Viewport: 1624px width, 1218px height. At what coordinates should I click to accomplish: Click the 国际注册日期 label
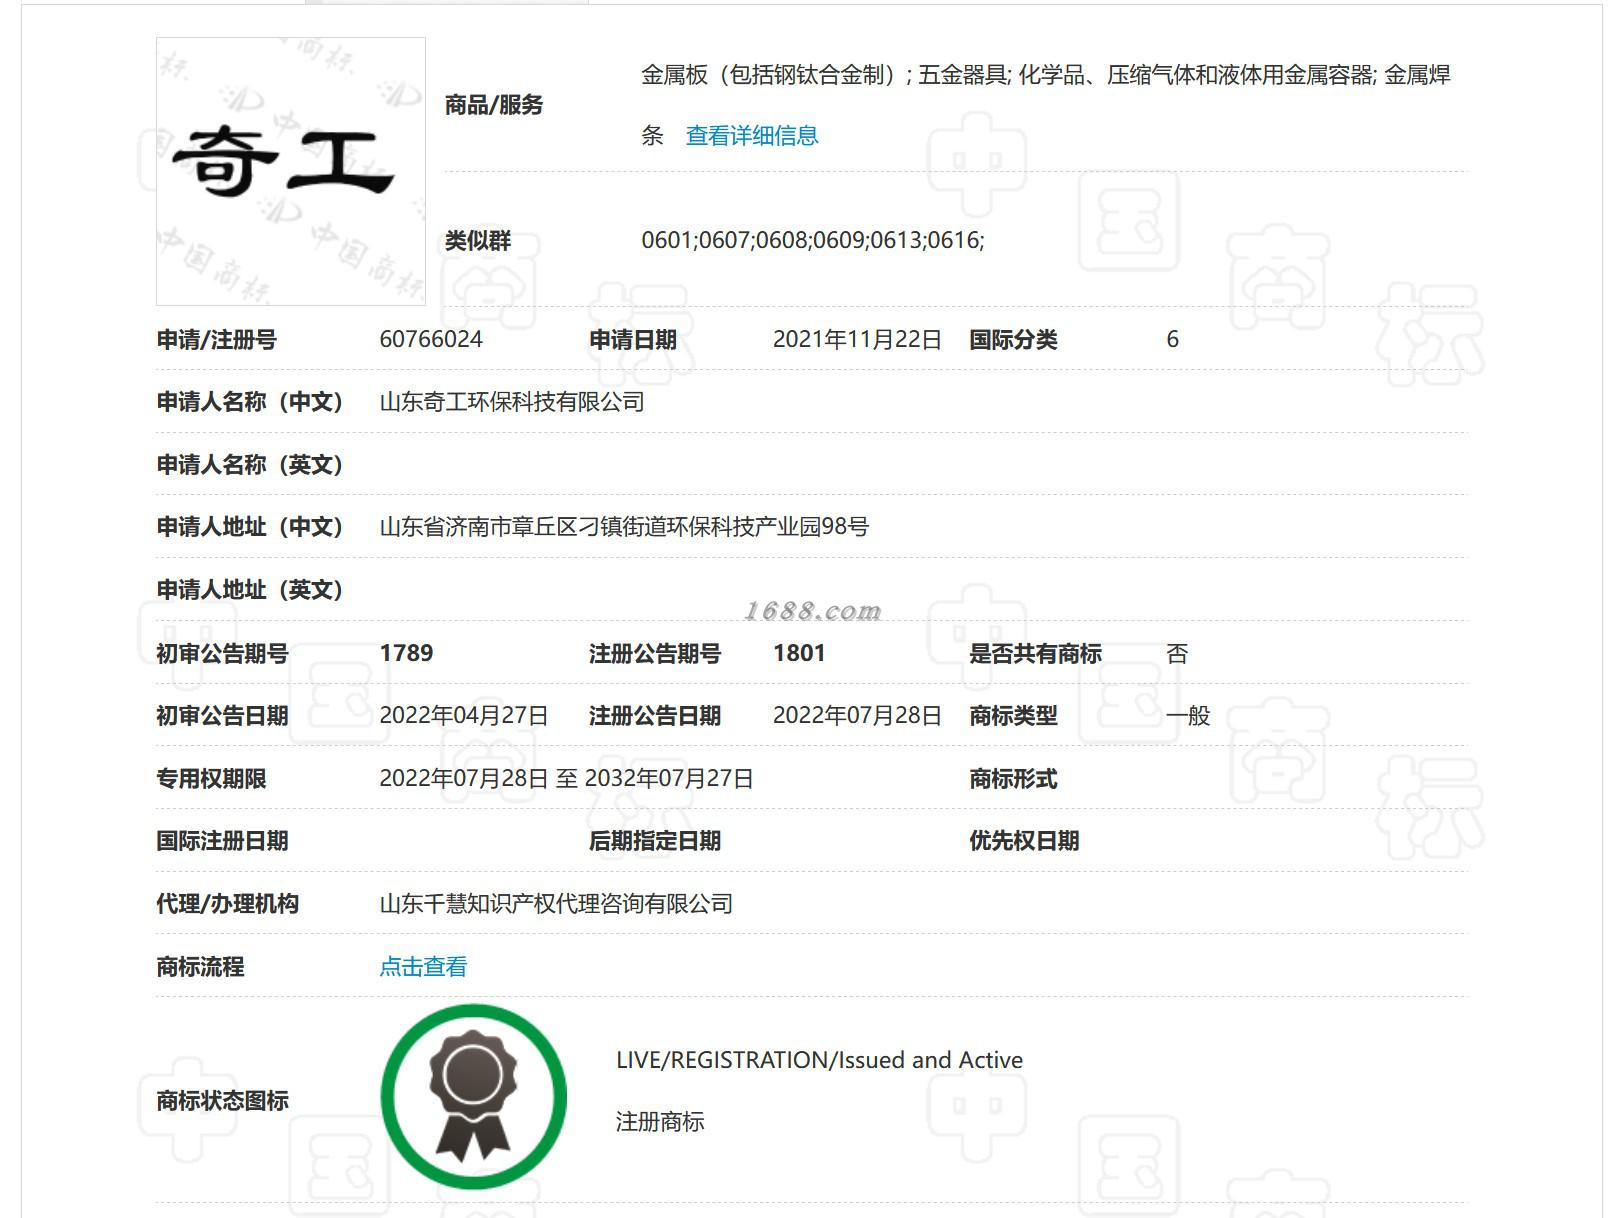pos(222,841)
